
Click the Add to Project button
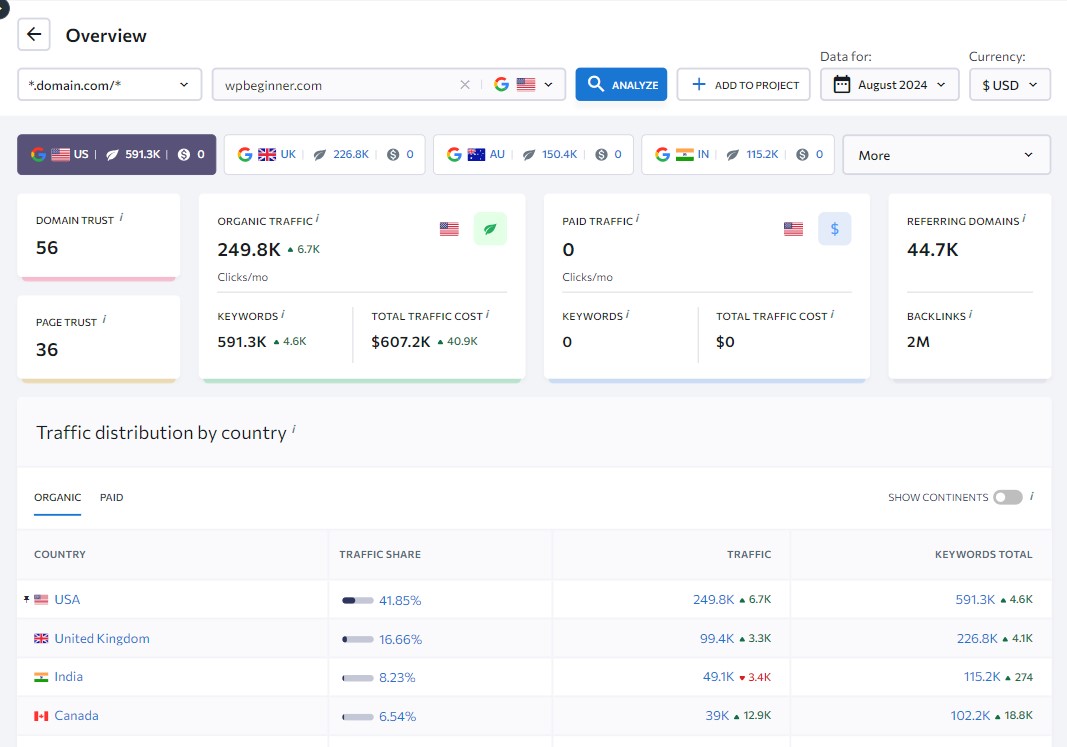743,85
